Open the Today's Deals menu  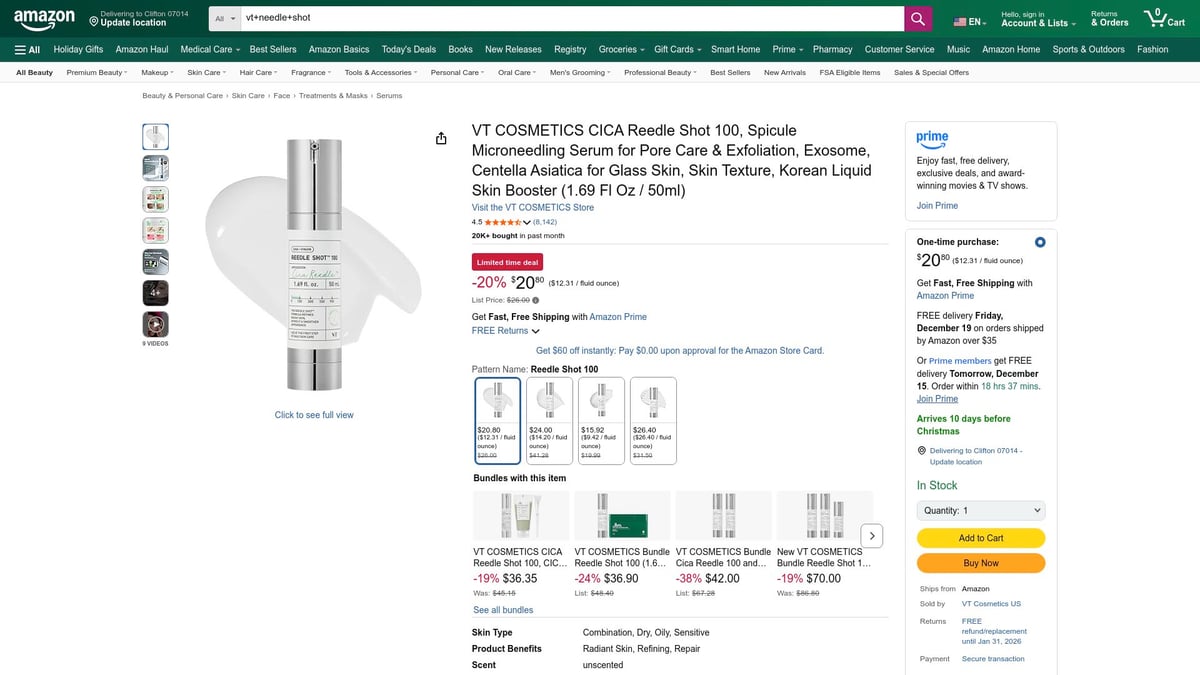[408, 48]
